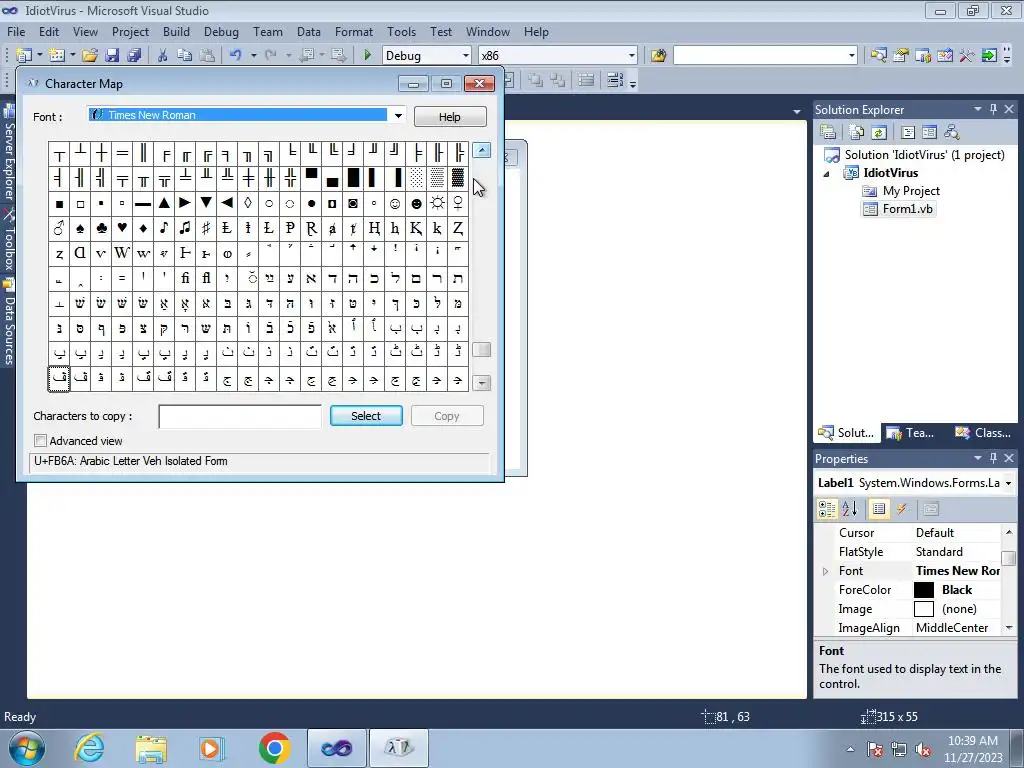Viewport: 1024px width, 768px height.
Task: Select My Project in Solution Explorer
Action: point(910,191)
